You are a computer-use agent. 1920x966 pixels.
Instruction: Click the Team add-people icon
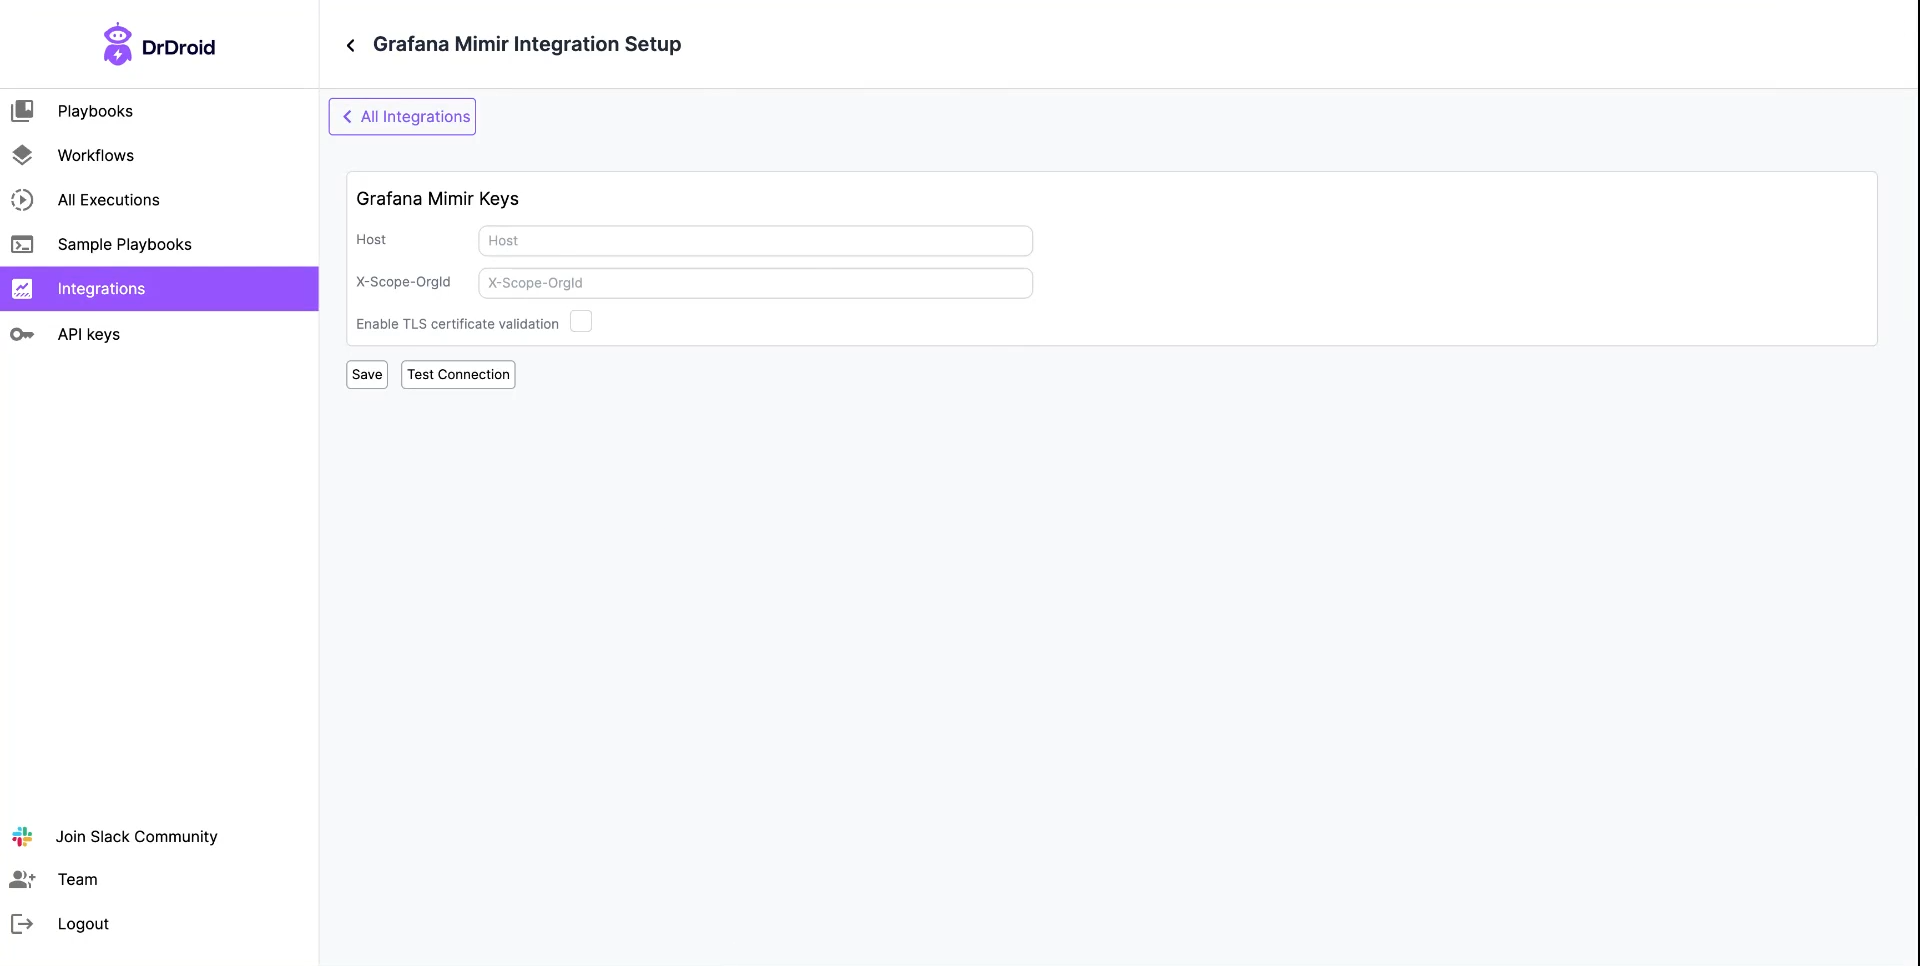click(22, 880)
